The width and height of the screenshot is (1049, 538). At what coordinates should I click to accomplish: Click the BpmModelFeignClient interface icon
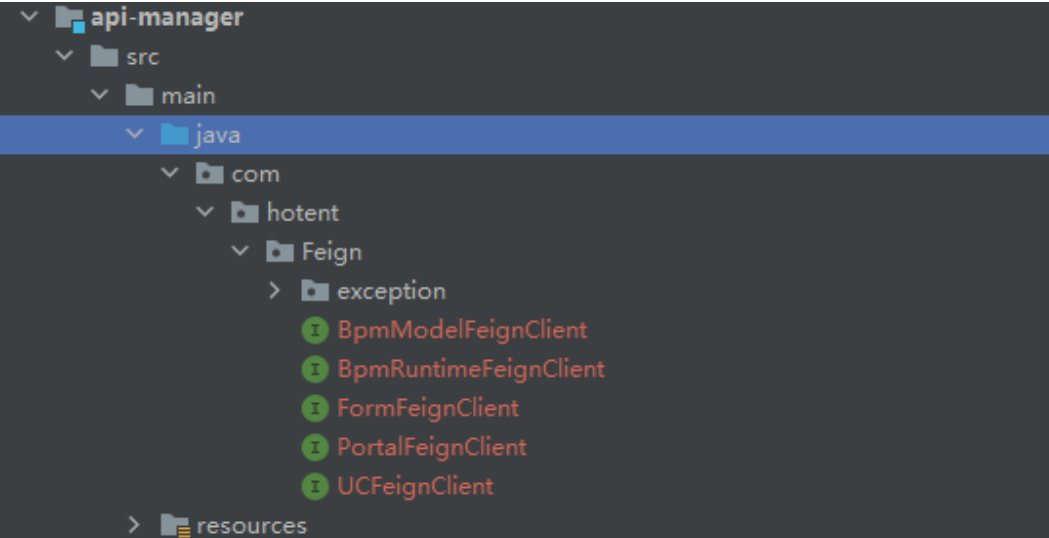click(315, 330)
